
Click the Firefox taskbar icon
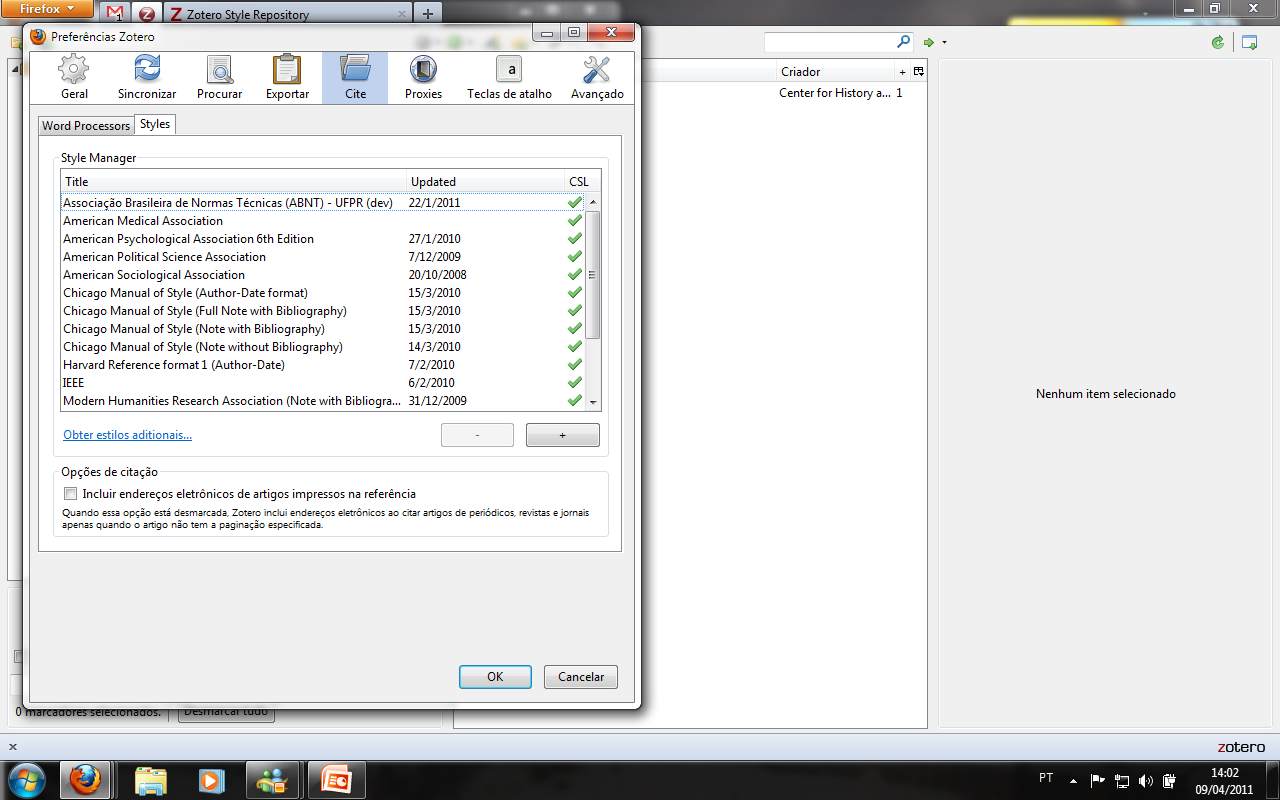click(86, 780)
